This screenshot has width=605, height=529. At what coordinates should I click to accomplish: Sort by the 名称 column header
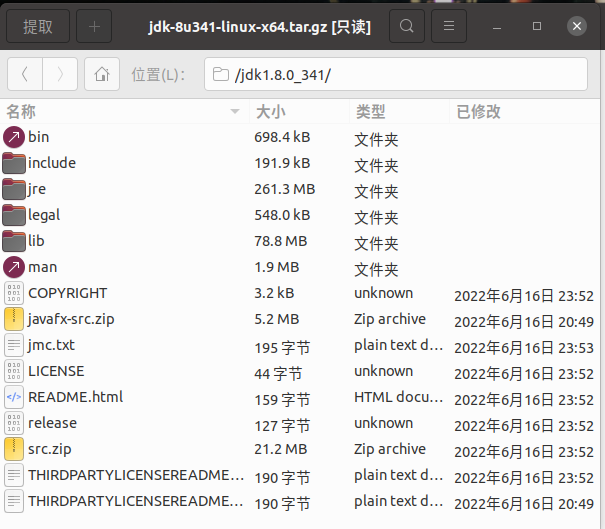point(125,112)
